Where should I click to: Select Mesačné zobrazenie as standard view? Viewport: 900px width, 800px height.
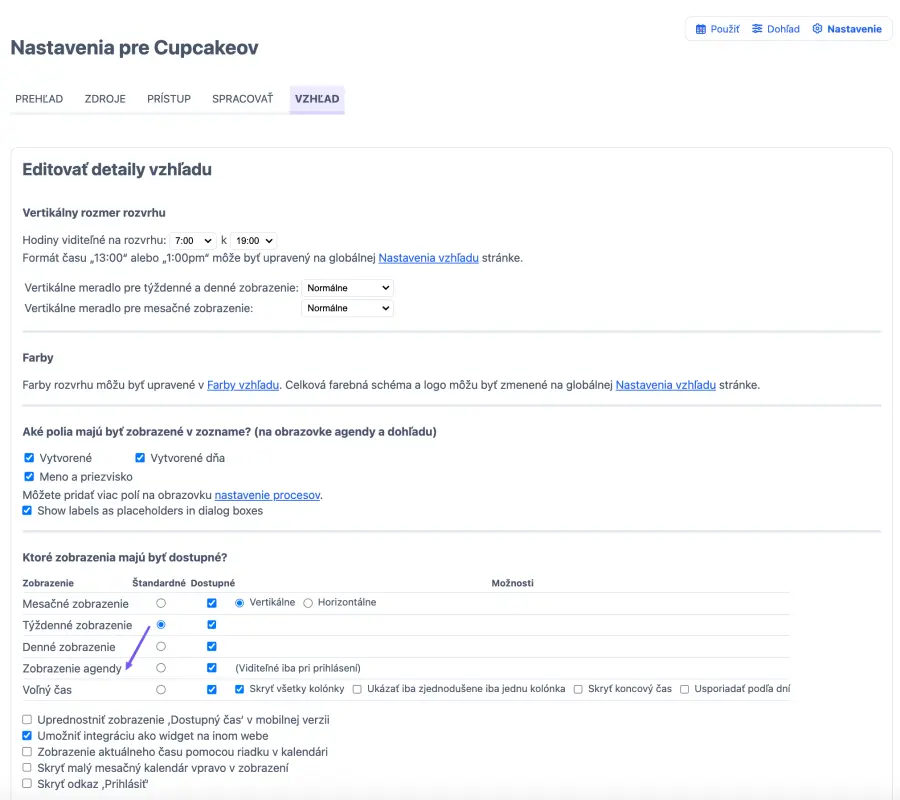coord(161,603)
